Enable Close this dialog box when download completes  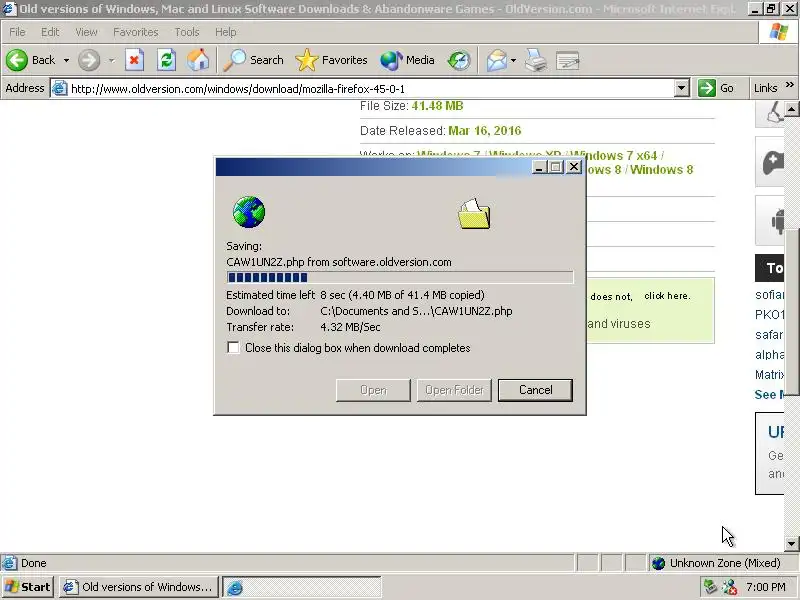coord(233,347)
